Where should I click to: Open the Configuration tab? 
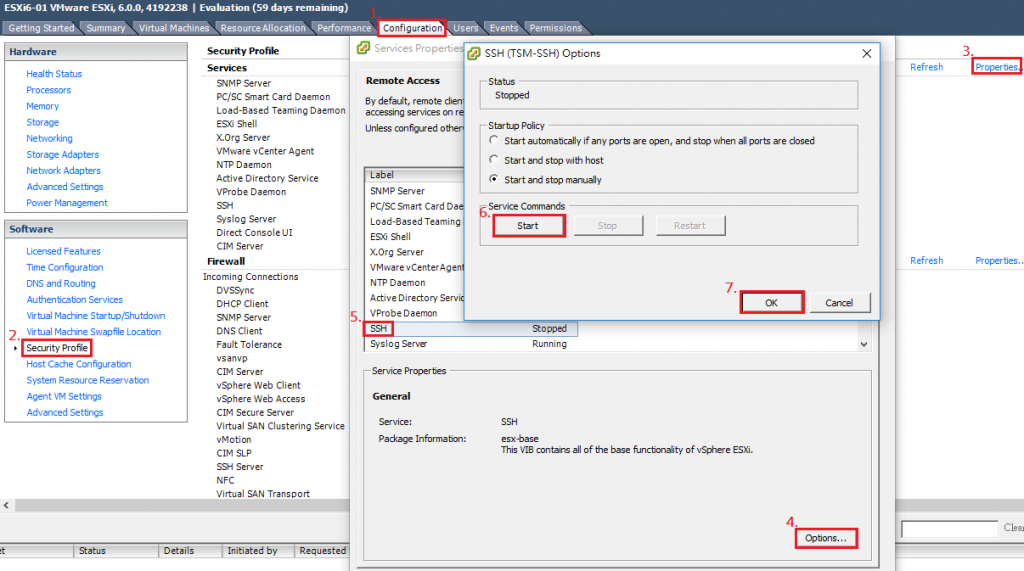pyautogui.click(x=412, y=28)
